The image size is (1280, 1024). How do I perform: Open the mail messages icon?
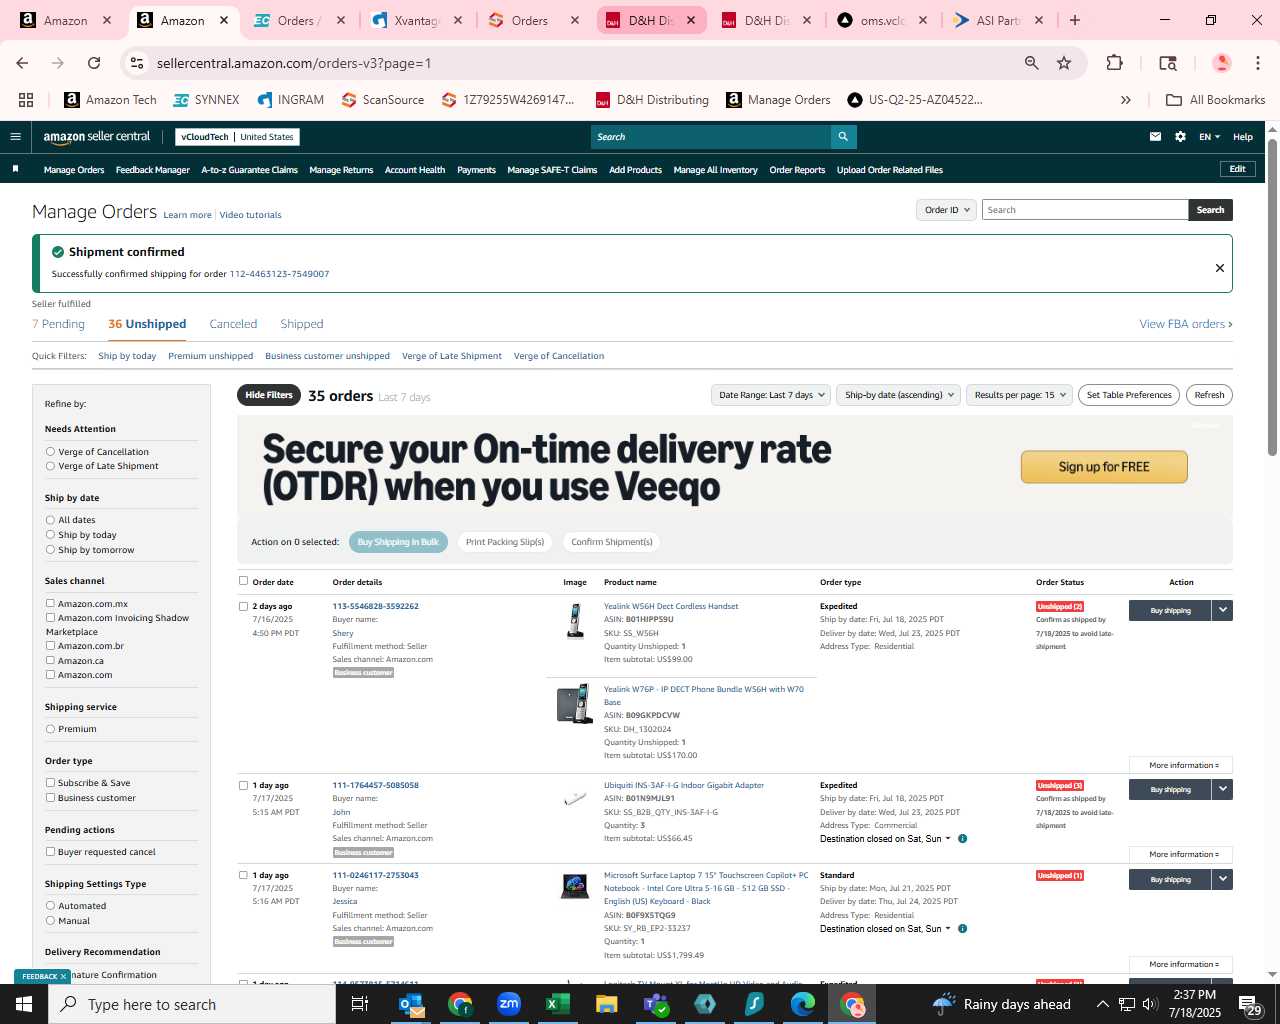pyautogui.click(x=1155, y=137)
